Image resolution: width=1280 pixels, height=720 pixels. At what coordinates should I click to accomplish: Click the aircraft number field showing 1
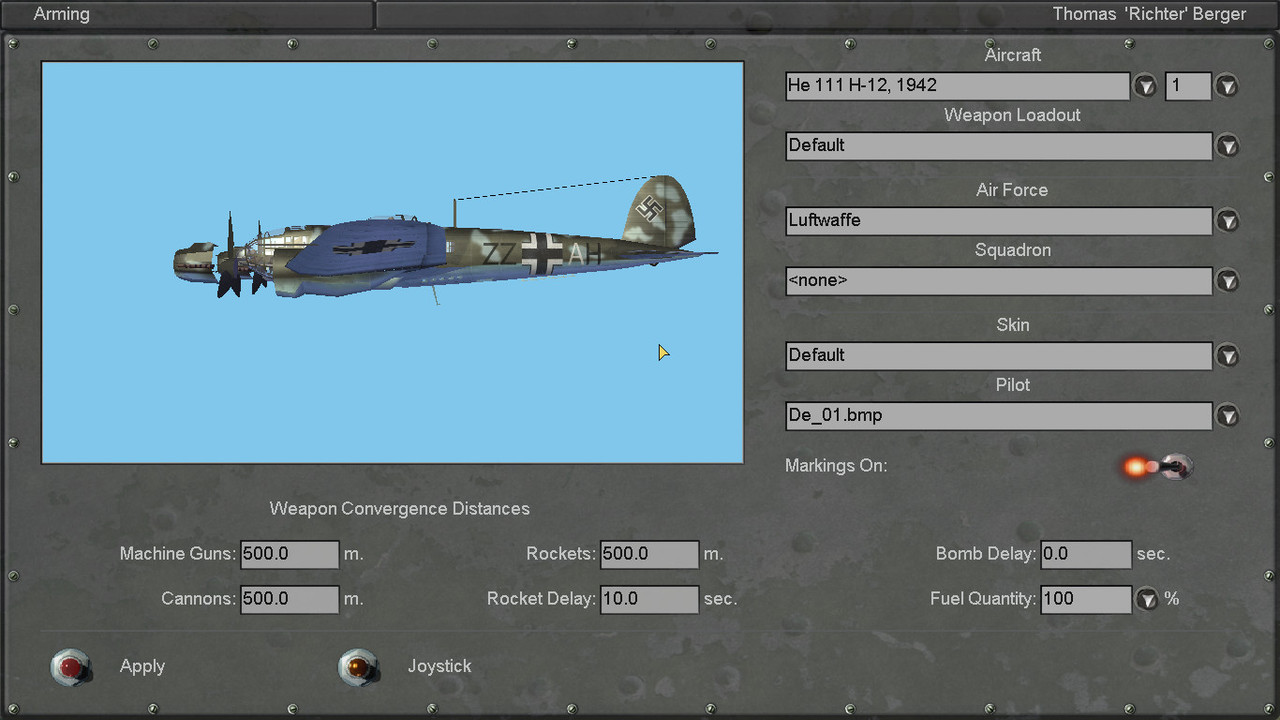coord(1188,86)
